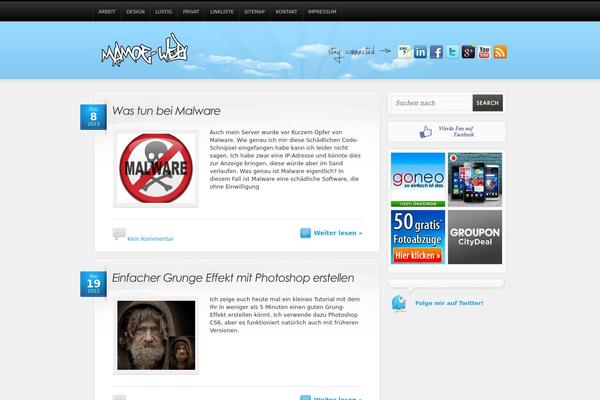Click the 'Kein Kommentar' link

tap(150, 238)
